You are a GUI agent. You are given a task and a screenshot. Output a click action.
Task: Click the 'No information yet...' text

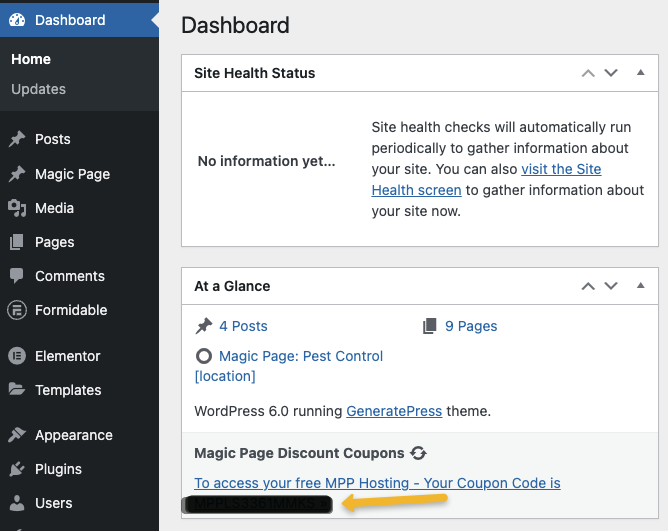pyautogui.click(x=266, y=161)
